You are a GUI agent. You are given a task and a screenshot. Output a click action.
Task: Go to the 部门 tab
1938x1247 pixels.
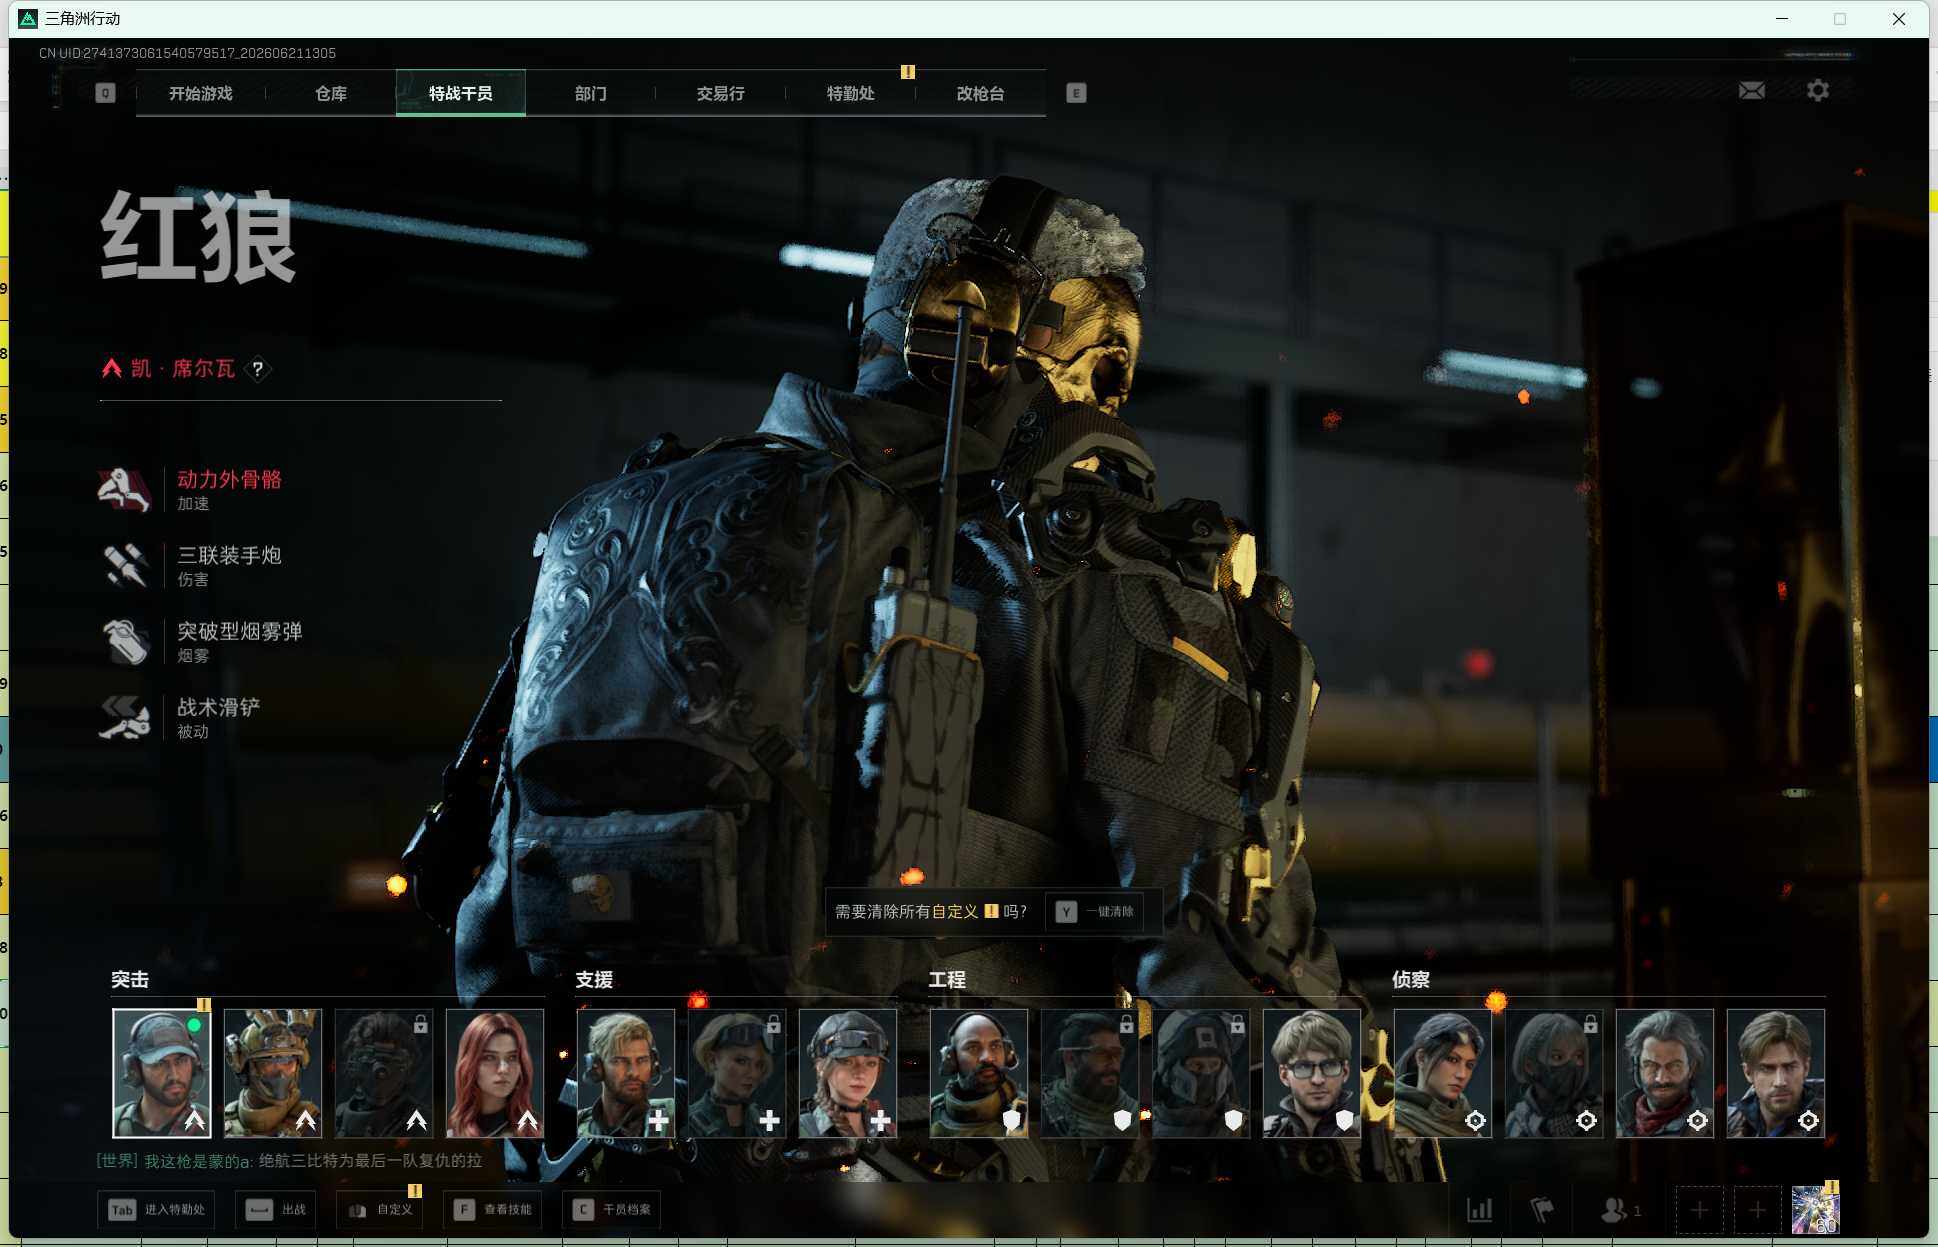point(590,93)
